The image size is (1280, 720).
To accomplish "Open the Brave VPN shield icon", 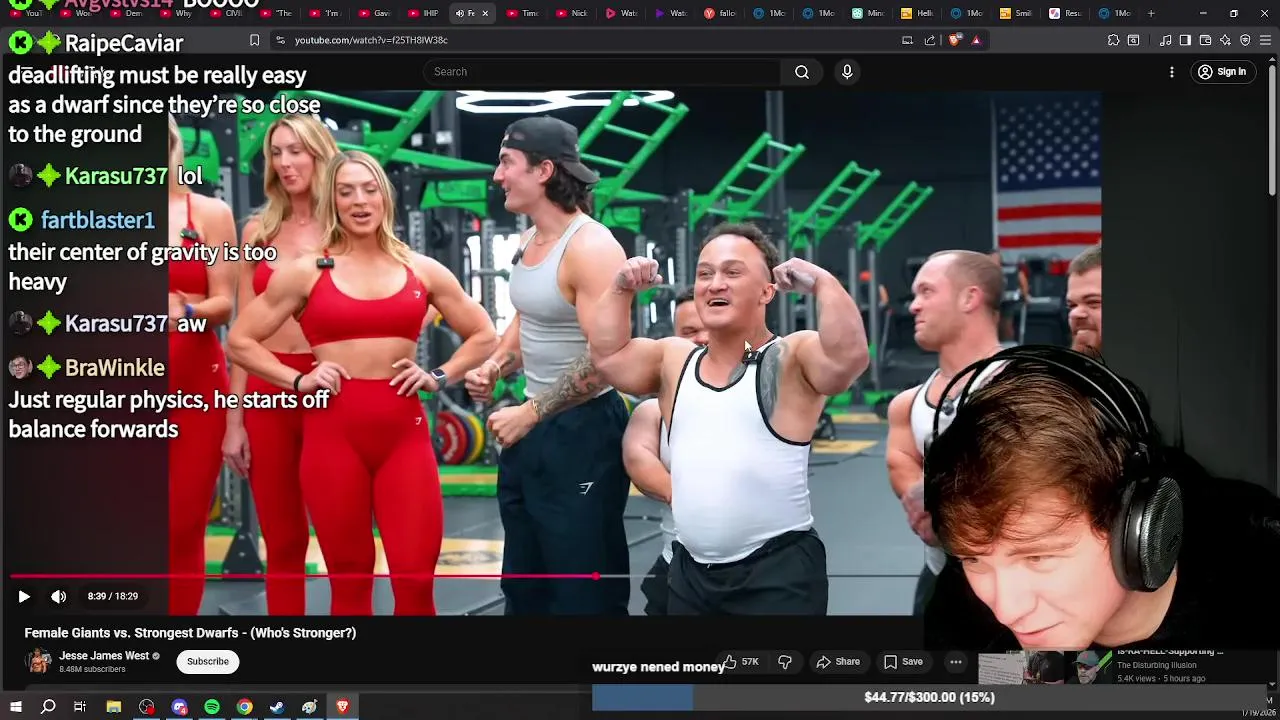I will (1245, 40).
